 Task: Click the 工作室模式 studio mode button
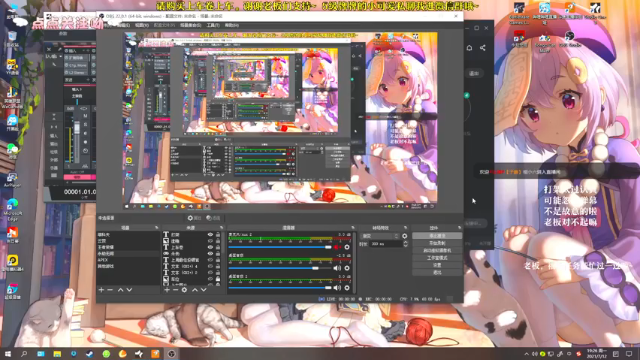point(437,258)
